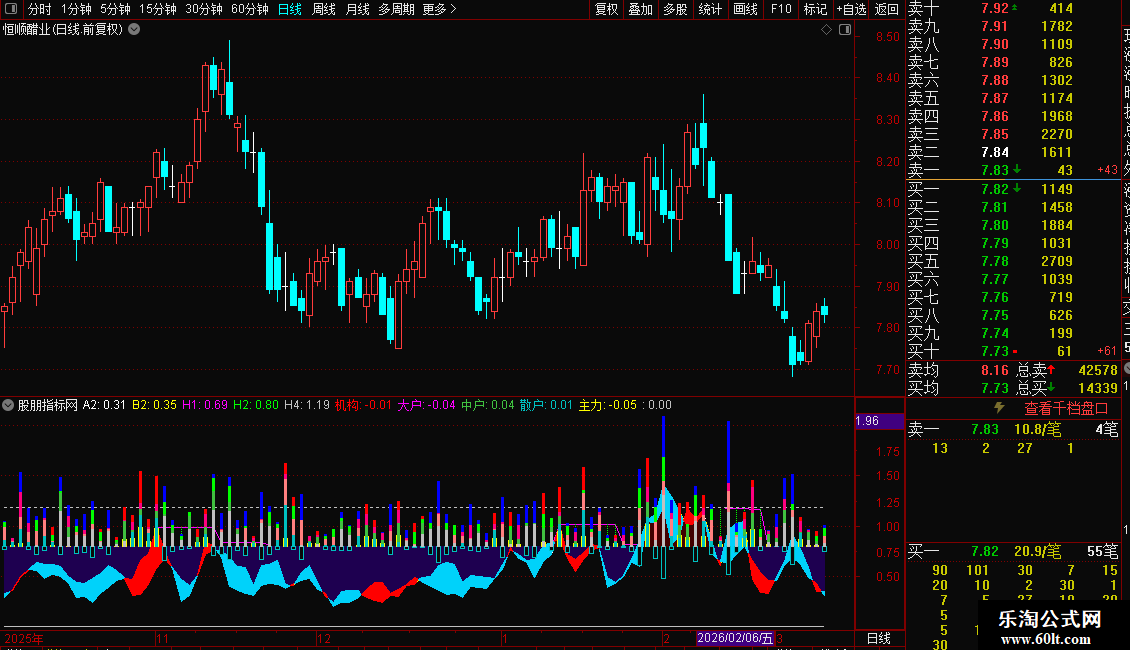Click the A2: 0.31 indicator value
This screenshot has height=650, width=1130.
pos(104,405)
